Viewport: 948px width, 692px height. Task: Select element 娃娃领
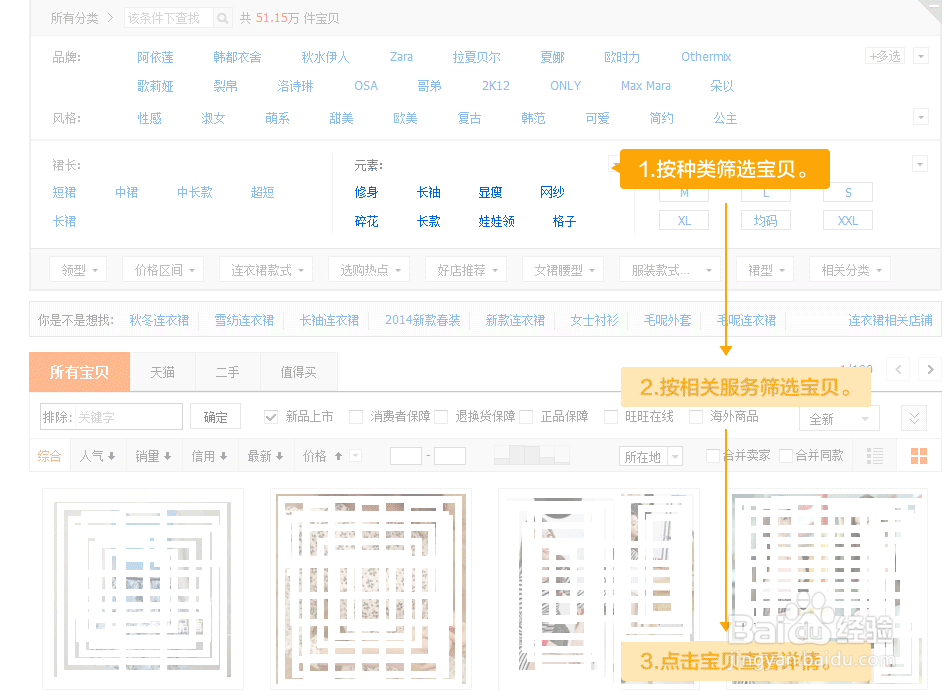click(496, 221)
